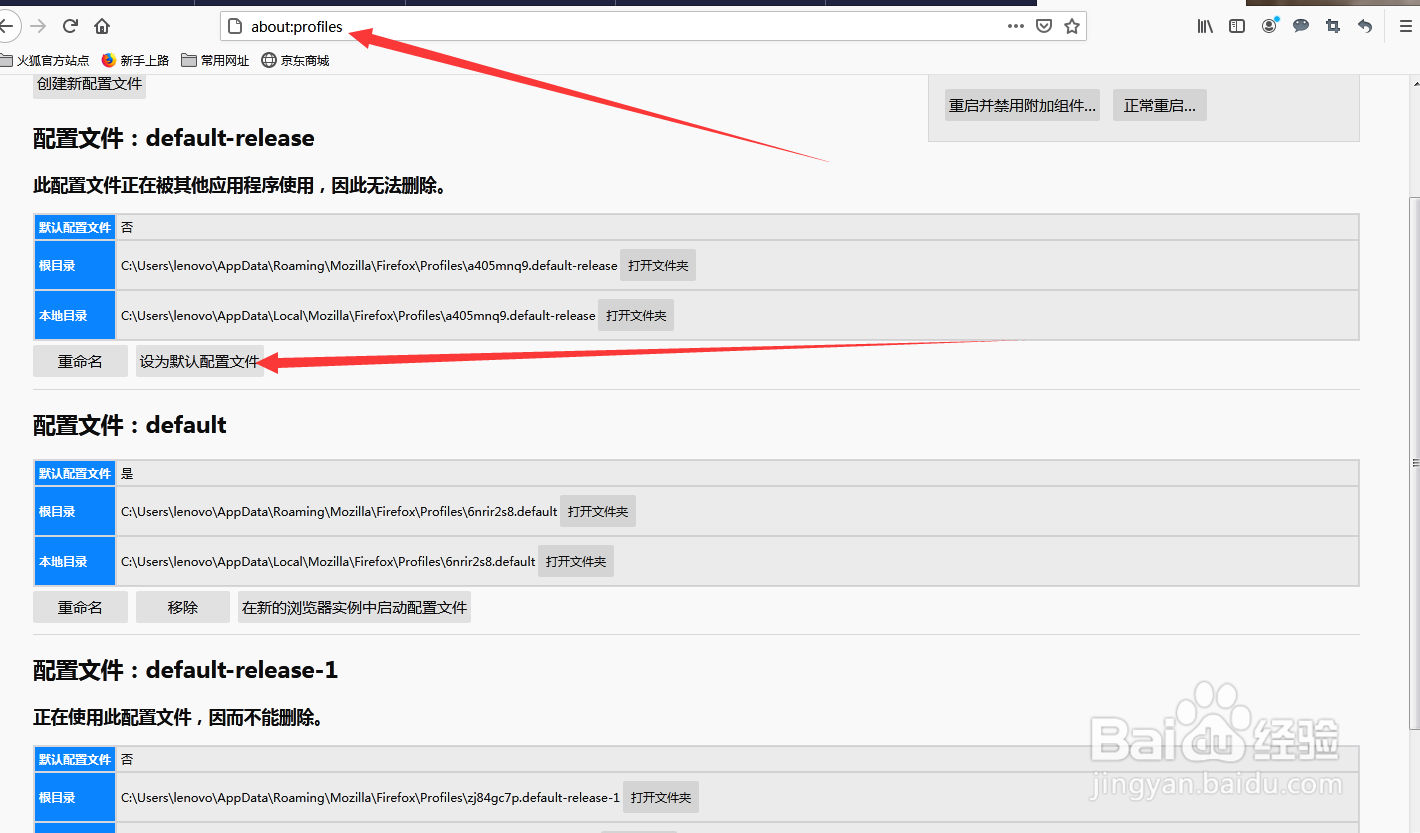This screenshot has height=833, width=1420.
Task: Open the 新手上路 bookmark
Action: tap(135, 60)
